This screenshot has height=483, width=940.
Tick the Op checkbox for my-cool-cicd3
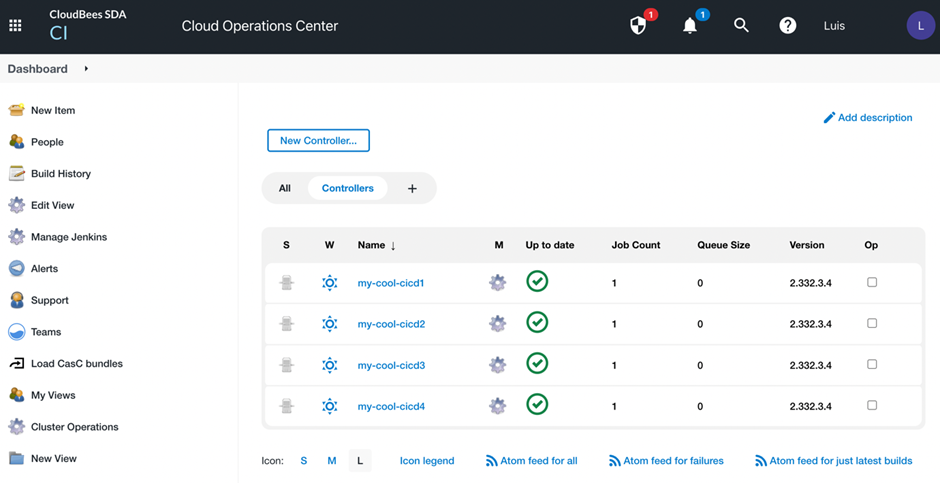tap(872, 364)
